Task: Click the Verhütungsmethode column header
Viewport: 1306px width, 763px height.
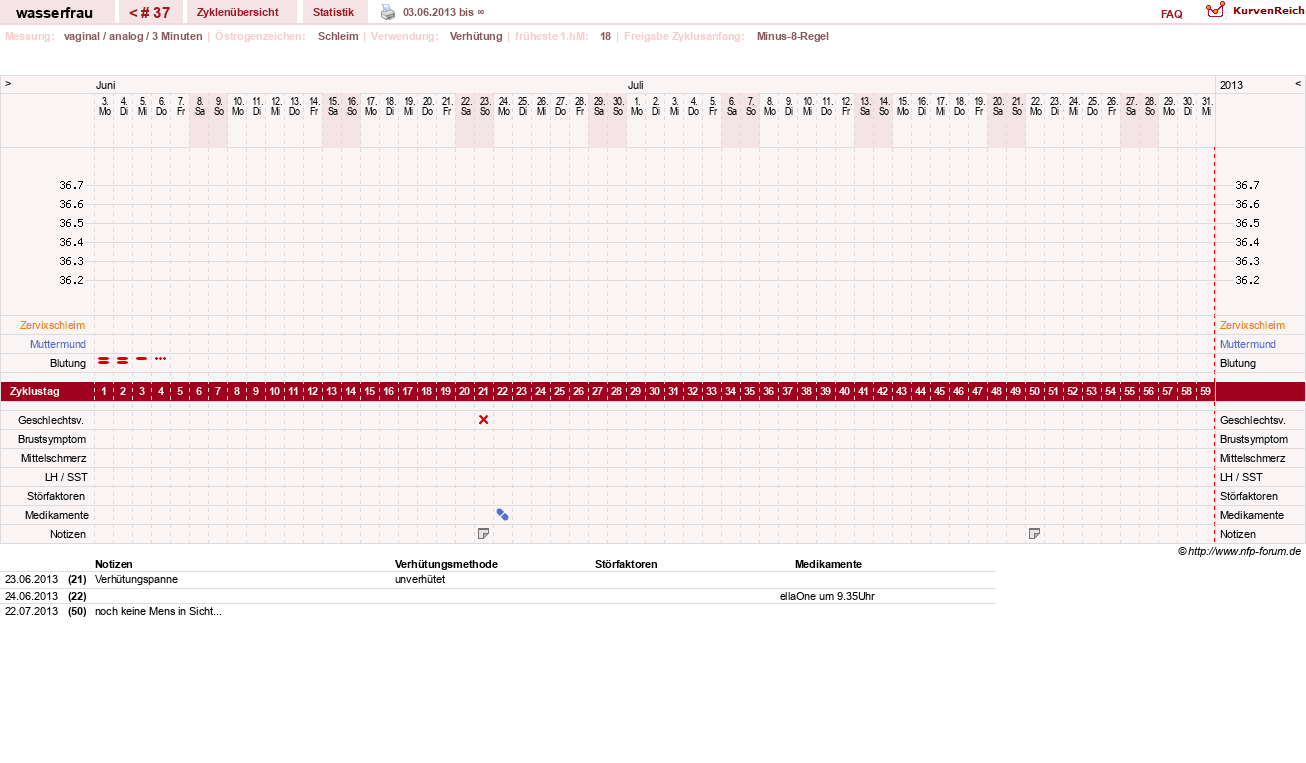Action: coord(446,564)
